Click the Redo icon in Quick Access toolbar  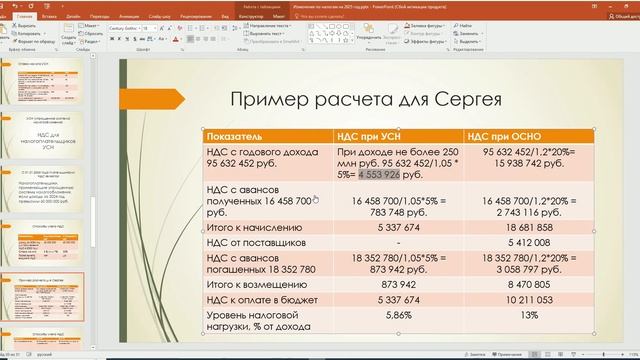(x=31, y=6)
